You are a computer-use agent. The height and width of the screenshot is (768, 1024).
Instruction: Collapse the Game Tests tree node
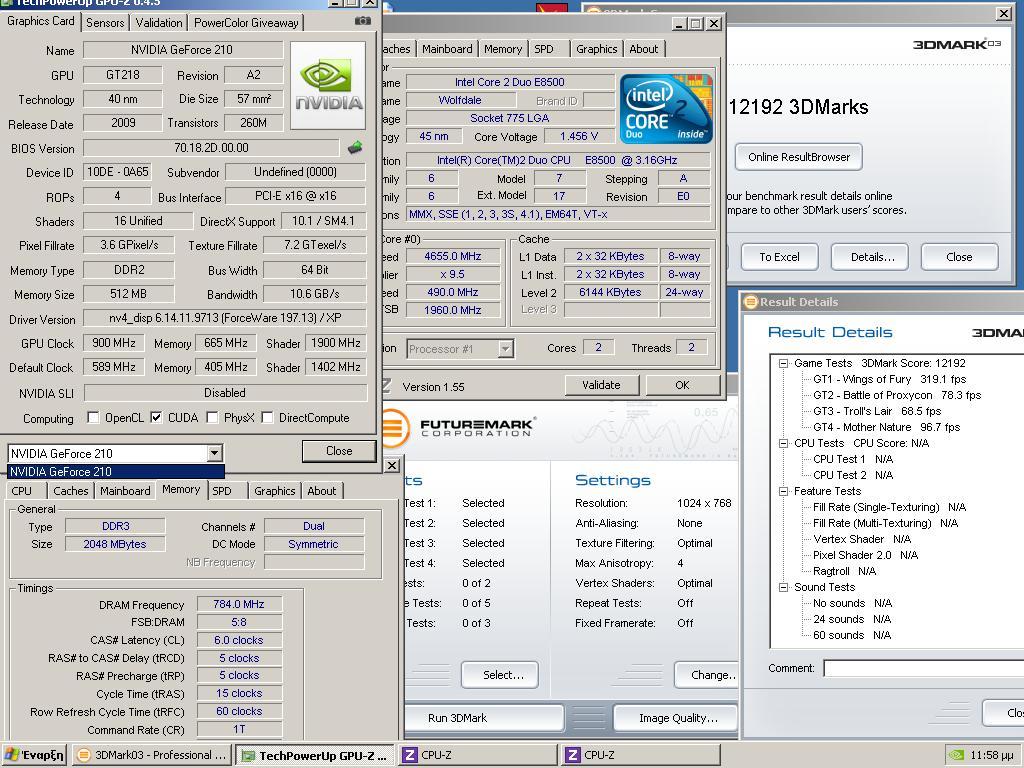click(x=782, y=363)
